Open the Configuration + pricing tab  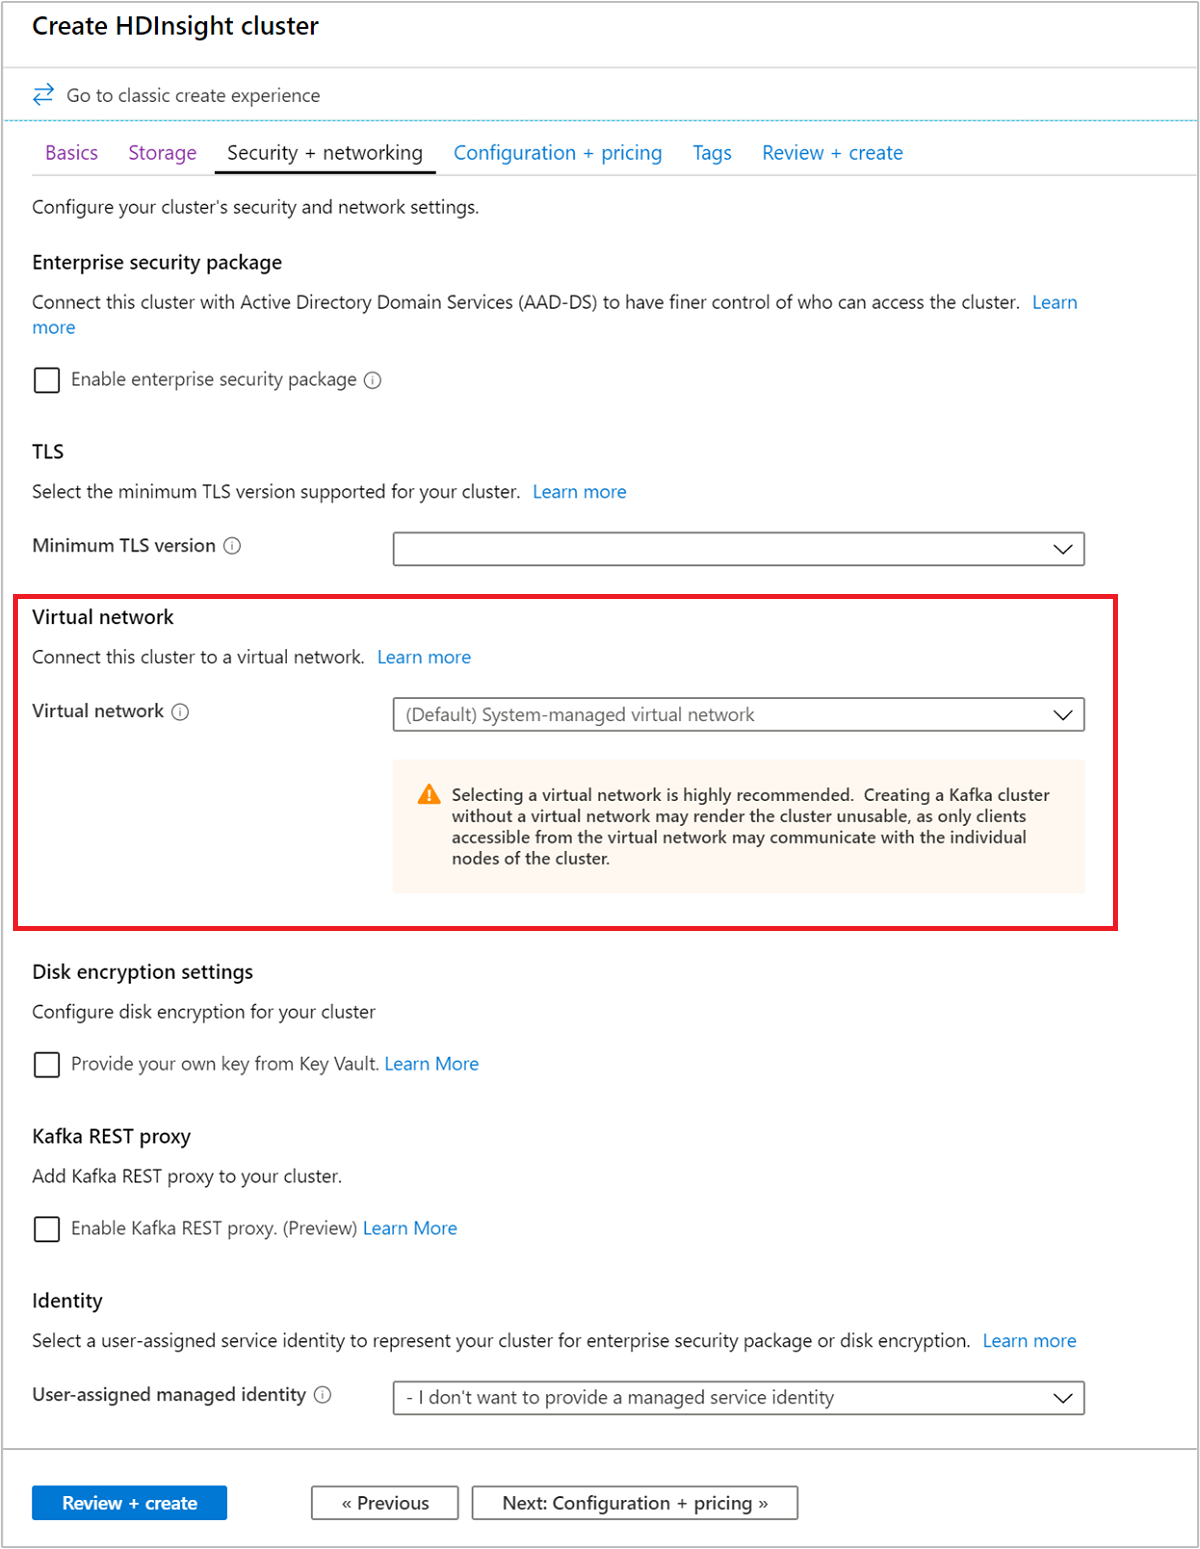557,153
